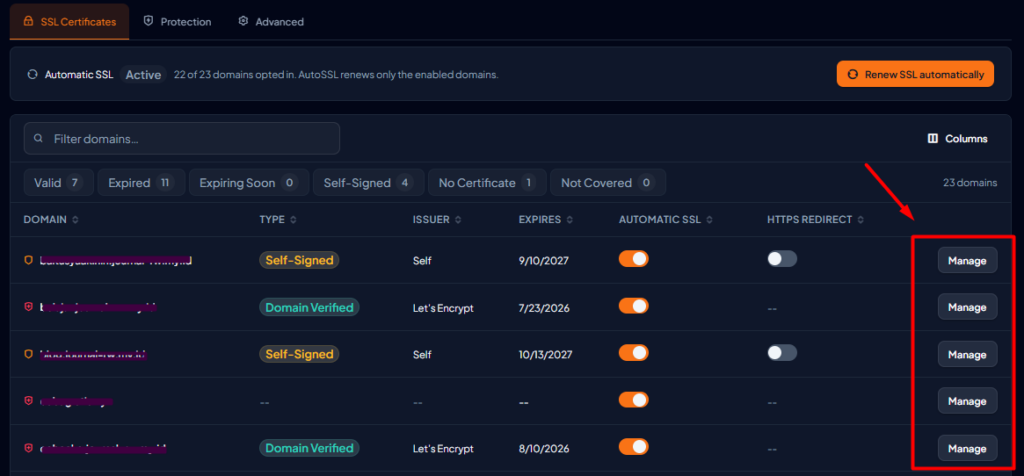Click the magnifier icon in Filter domains
This screenshot has width=1024, height=476.
coord(39,138)
